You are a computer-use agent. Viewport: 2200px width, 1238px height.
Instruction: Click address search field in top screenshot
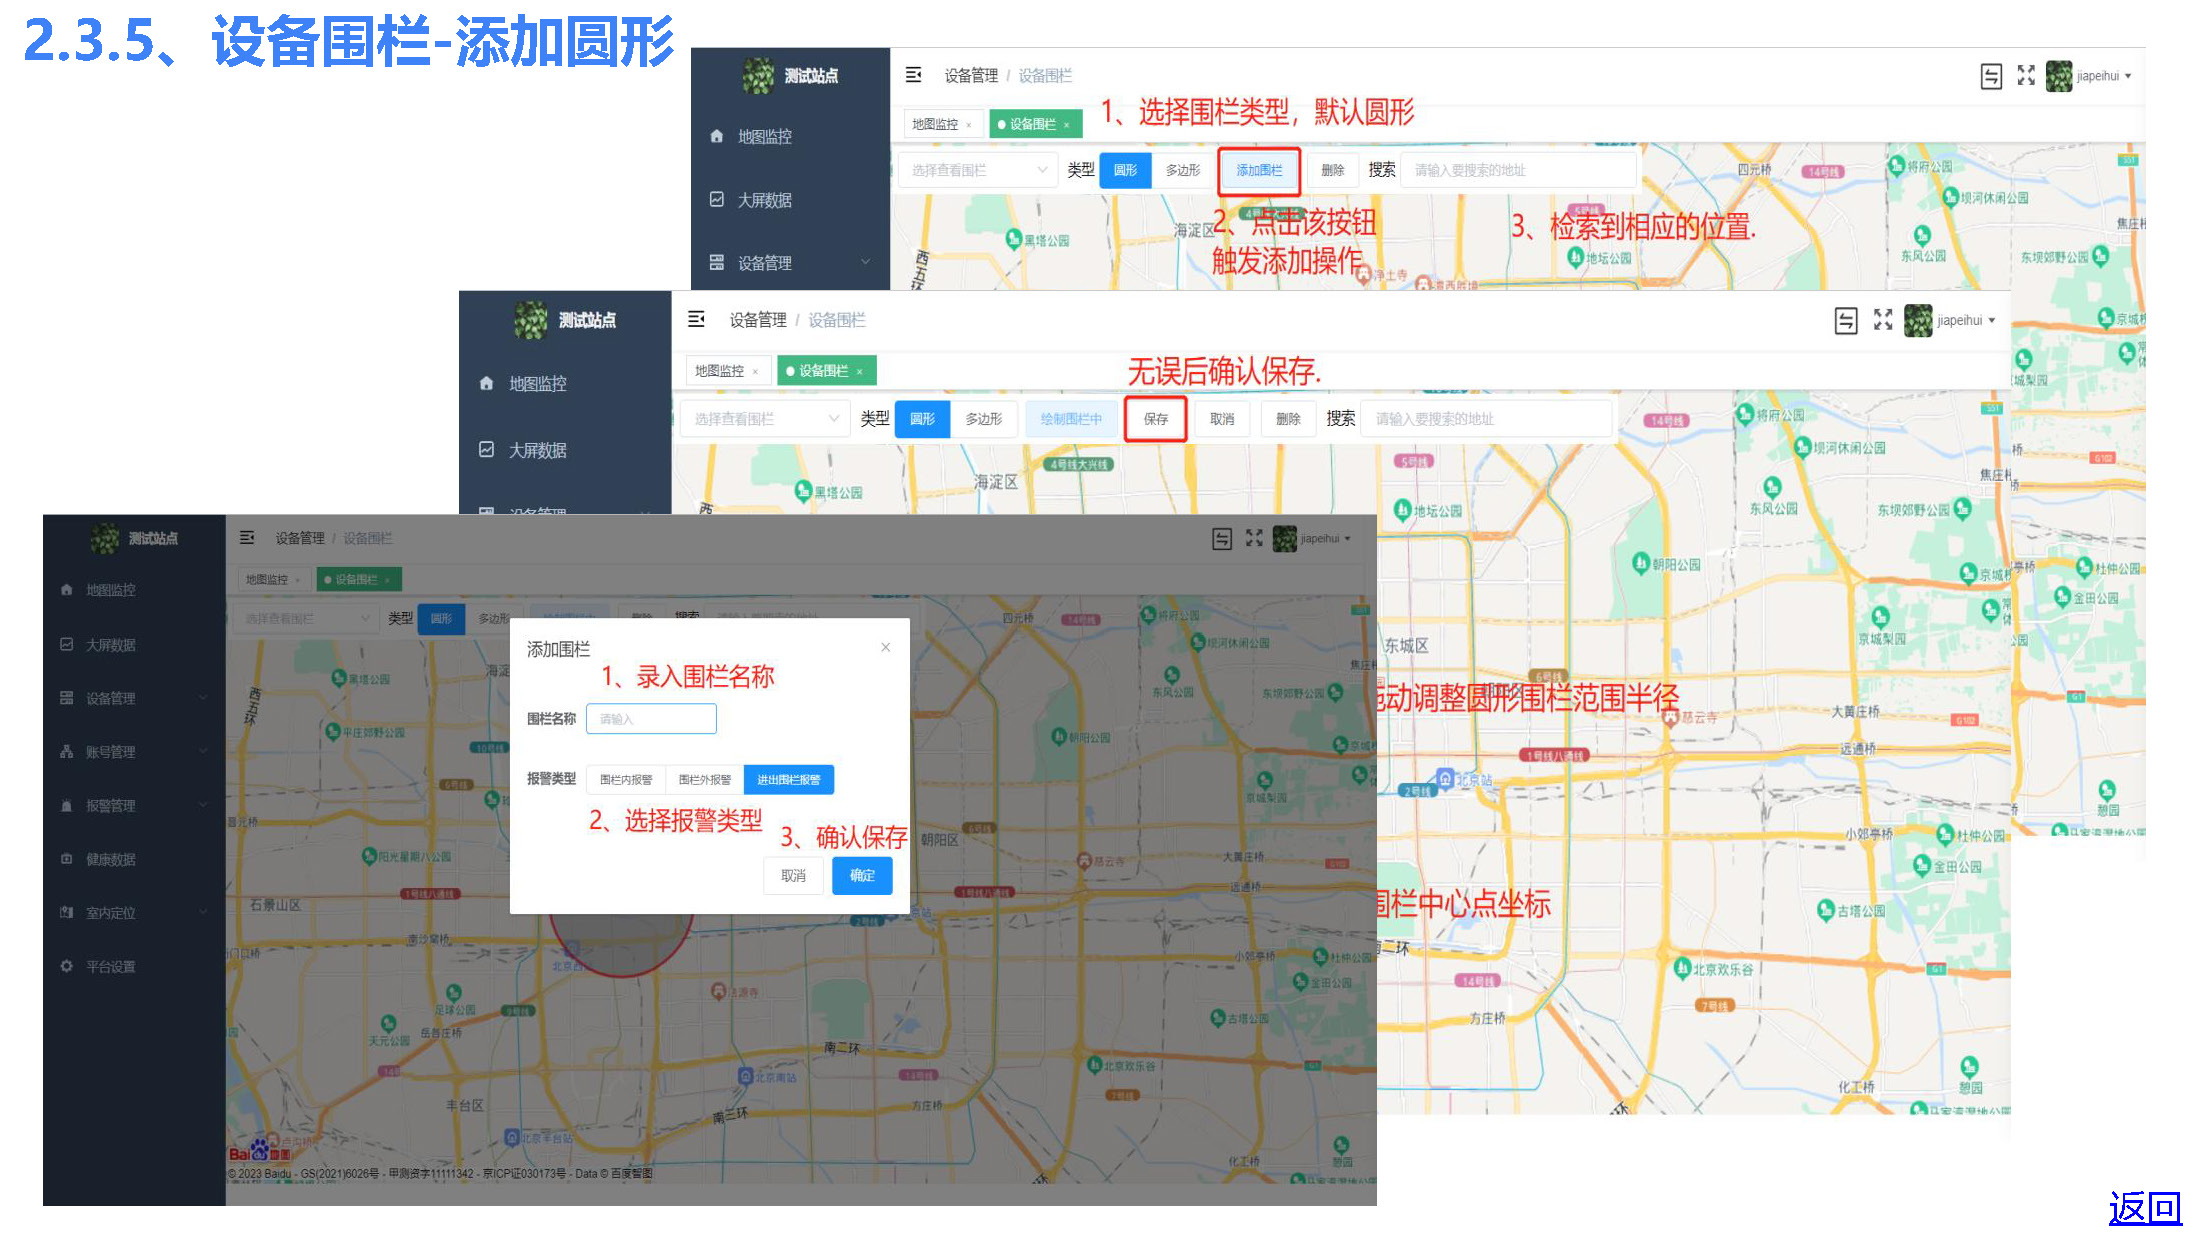tap(1518, 170)
